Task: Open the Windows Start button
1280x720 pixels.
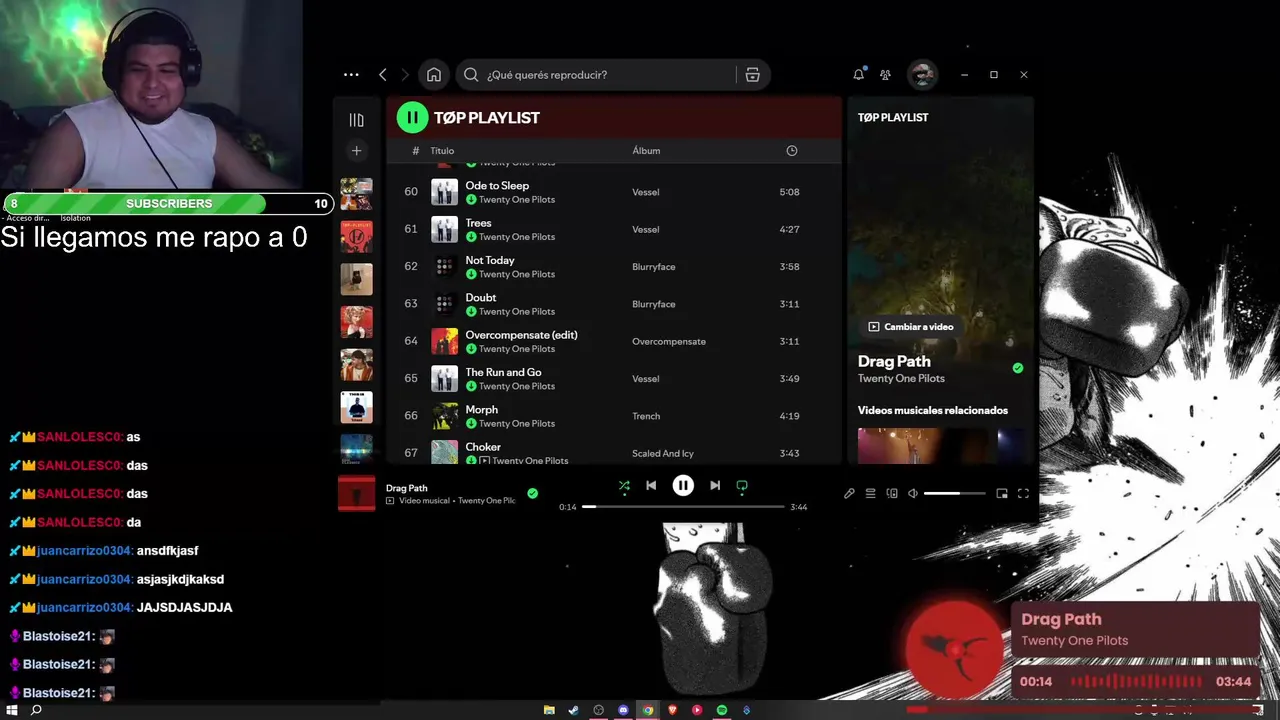Action: pyautogui.click(x=12, y=710)
